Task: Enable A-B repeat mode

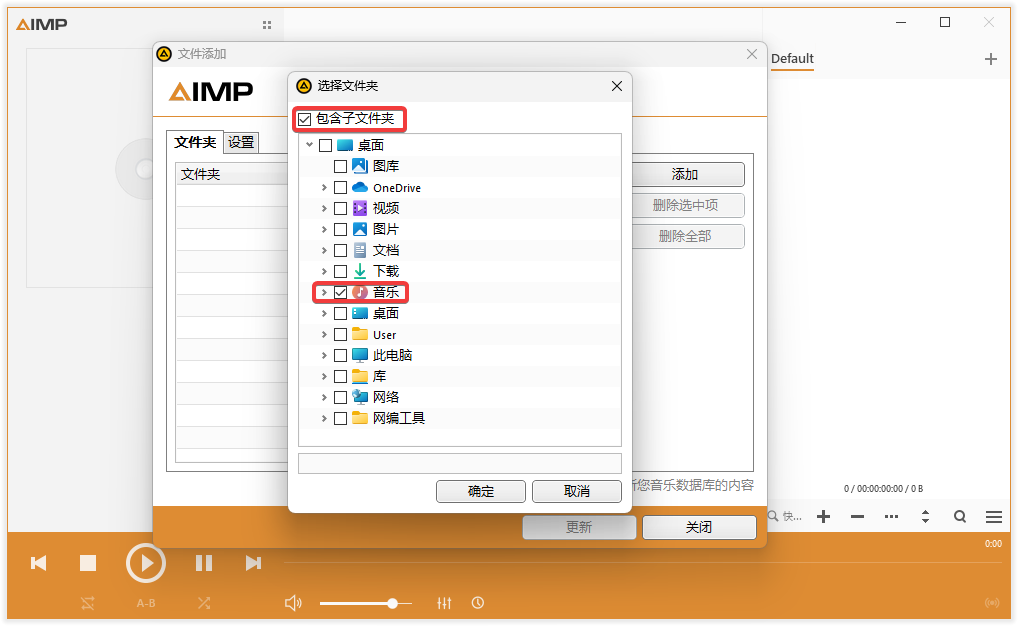Action: pos(146,603)
